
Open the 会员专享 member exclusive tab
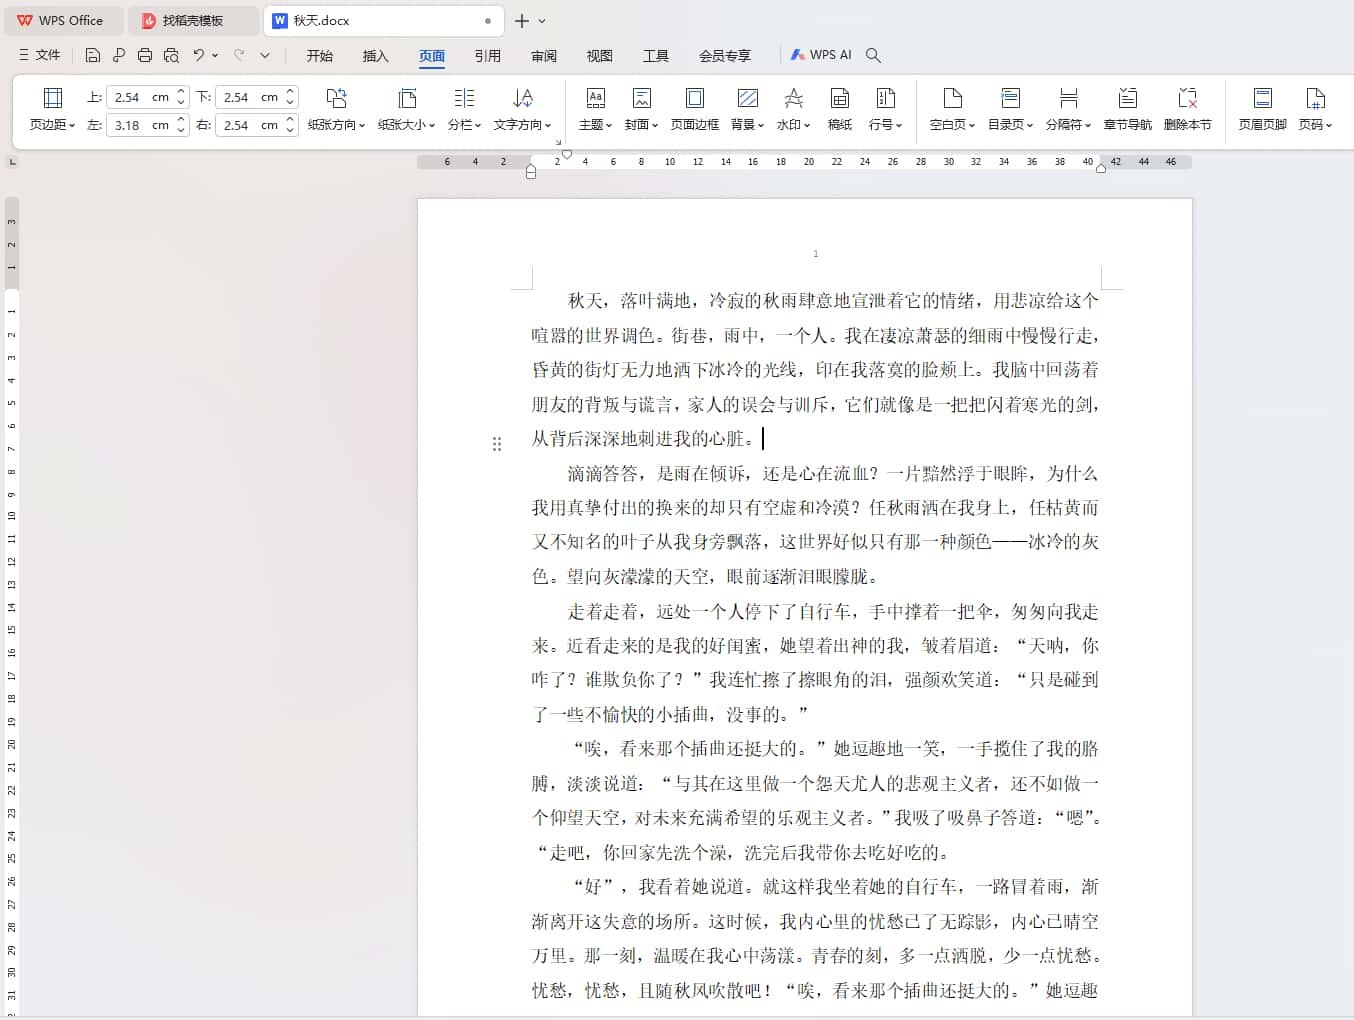tap(725, 56)
